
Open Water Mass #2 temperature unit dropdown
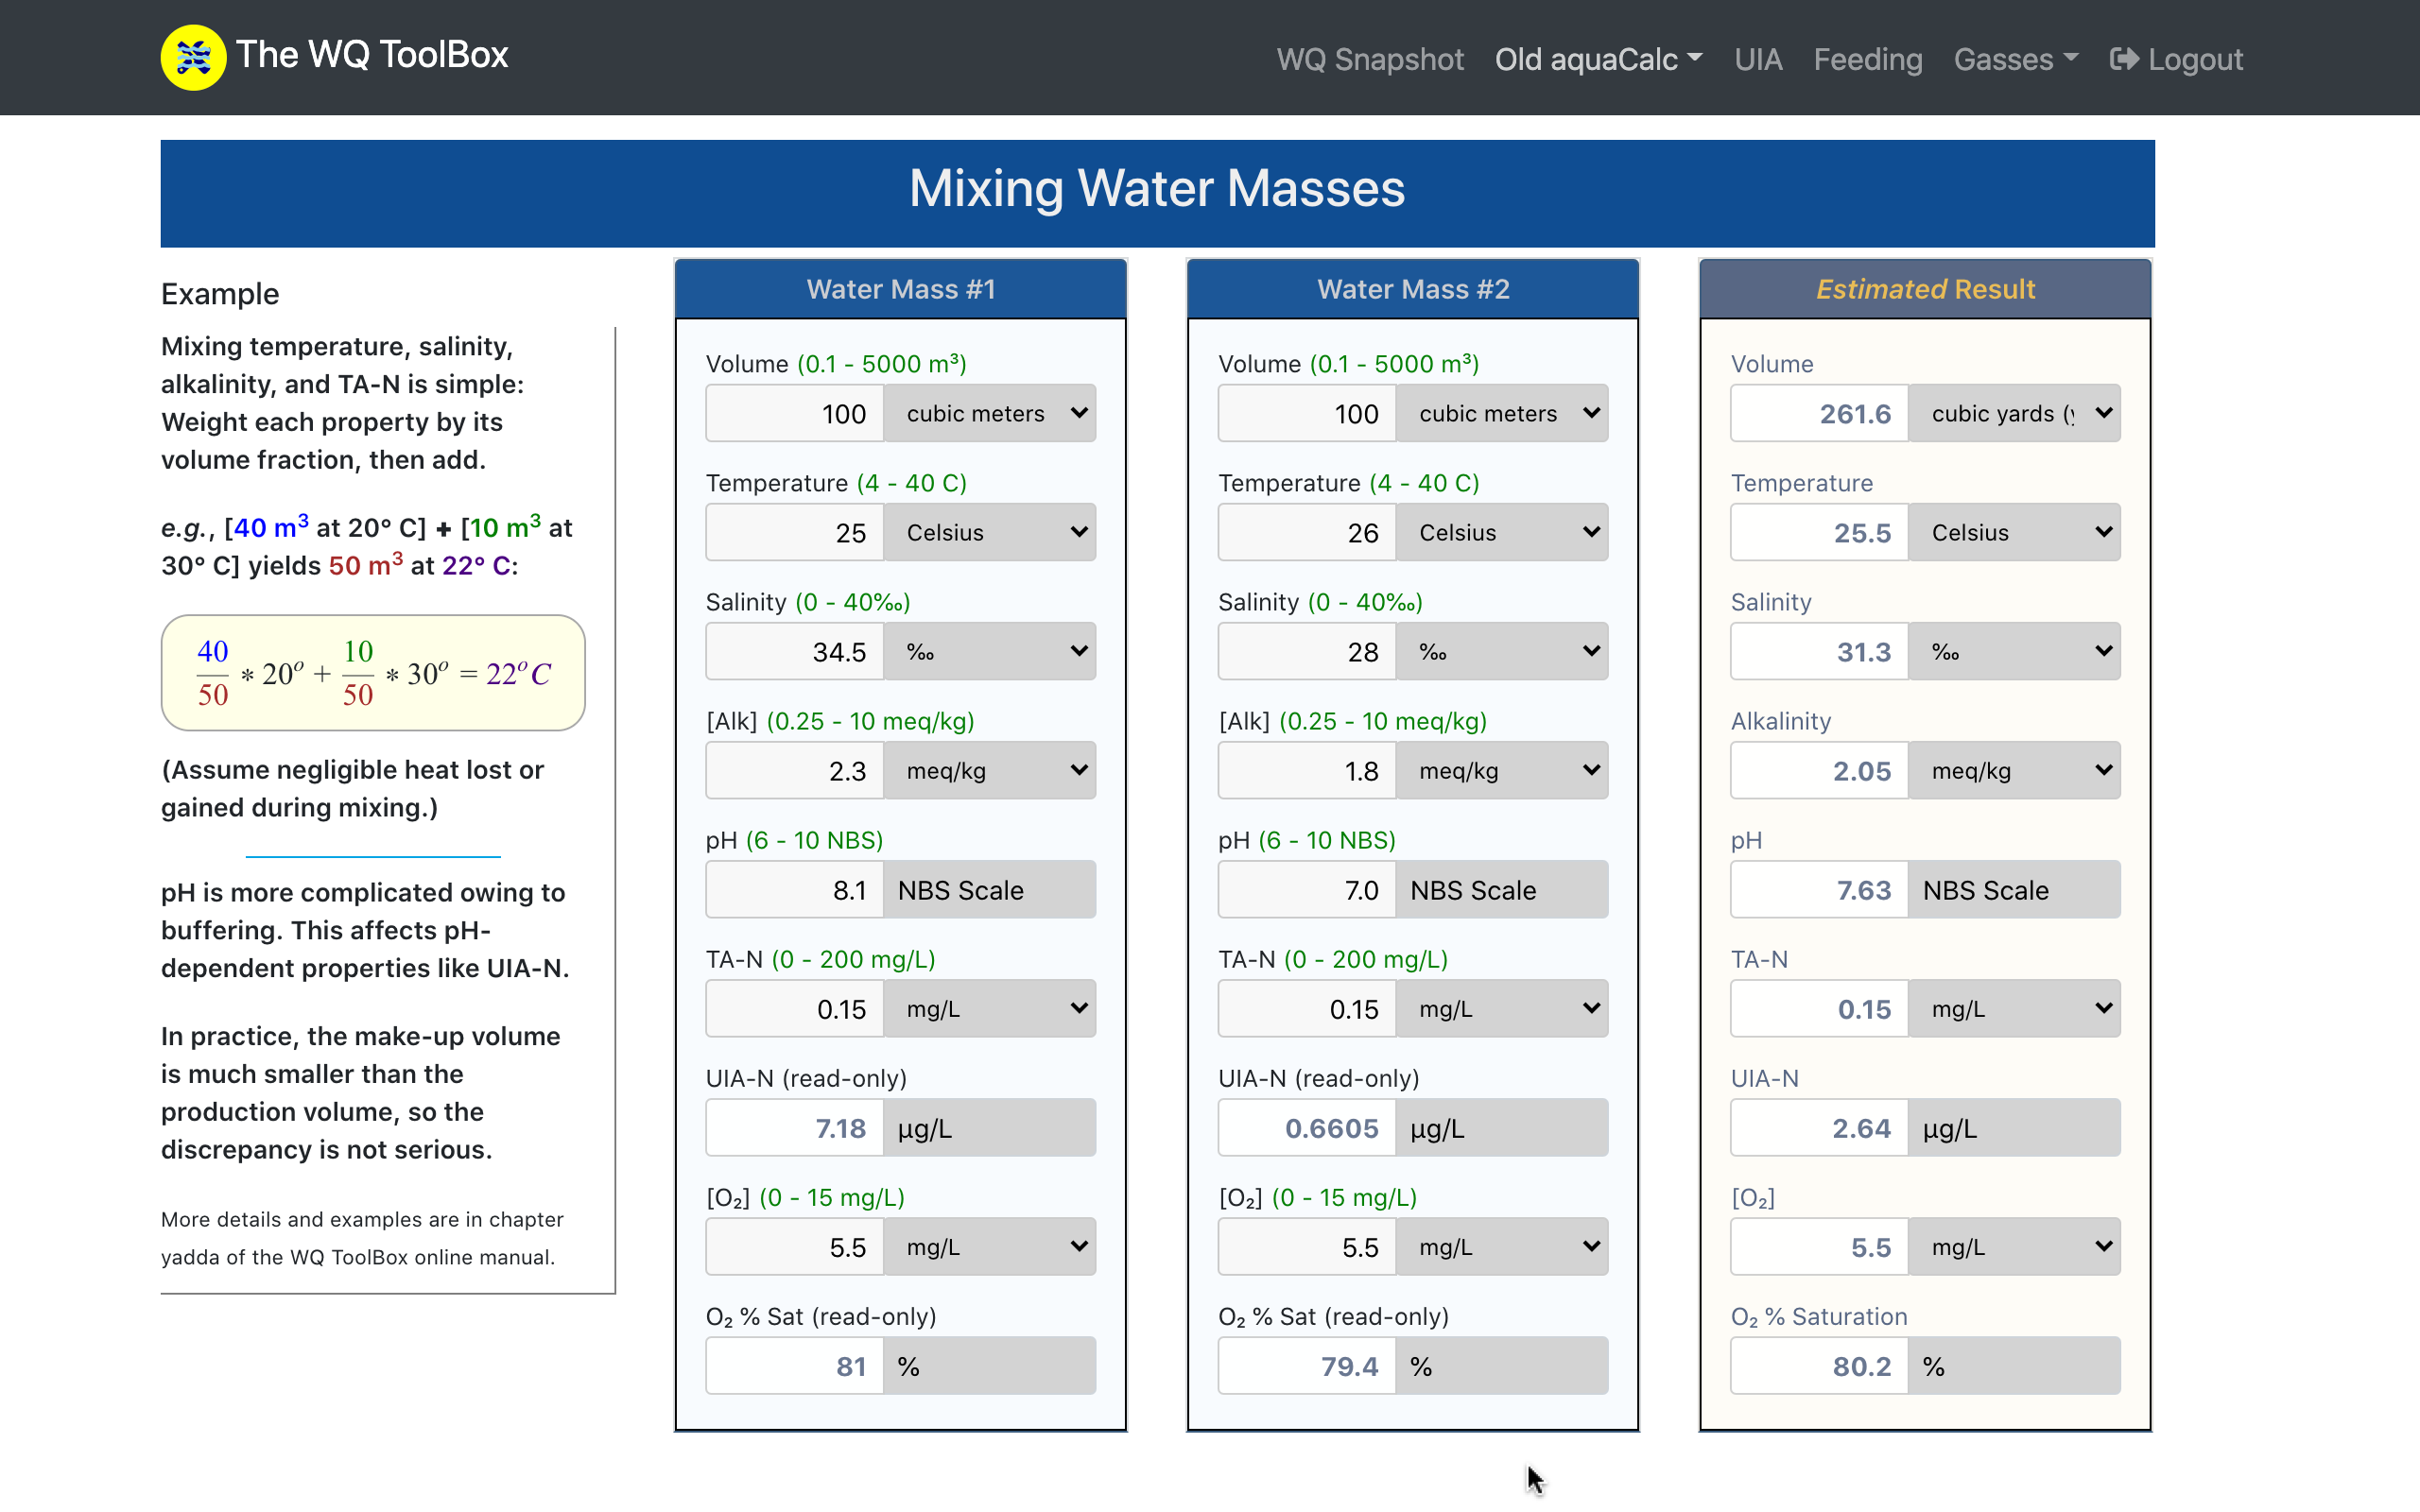(1501, 532)
